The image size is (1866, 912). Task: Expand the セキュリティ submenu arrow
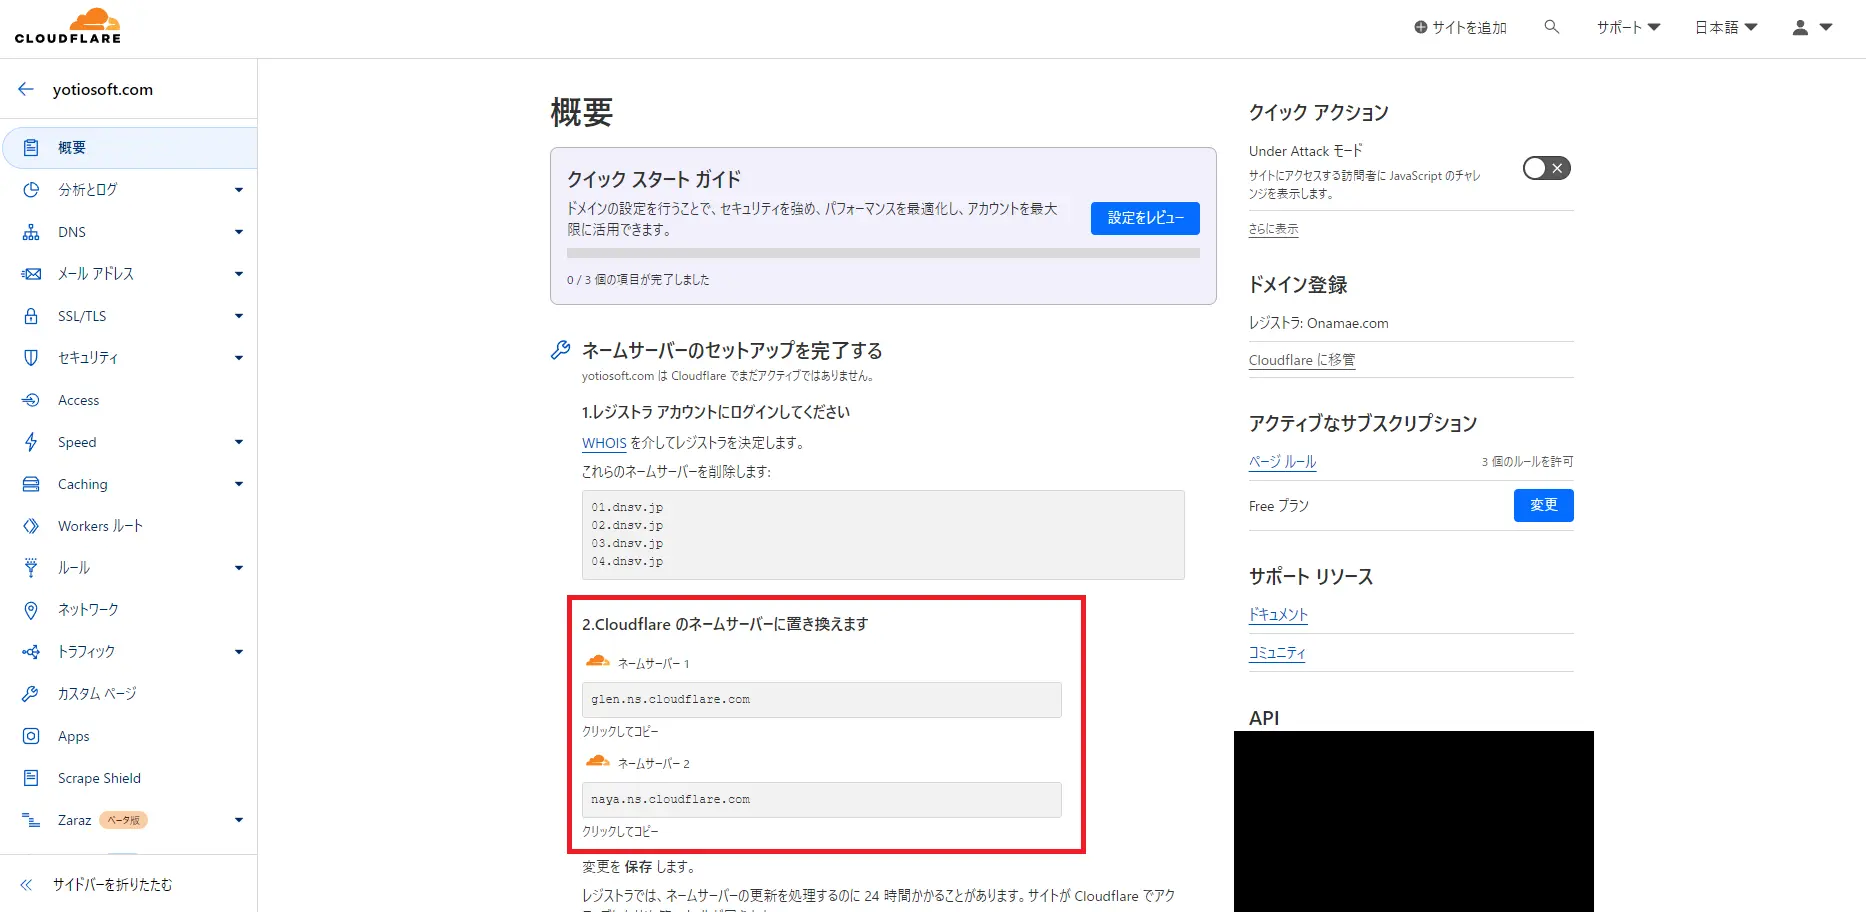tap(239, 358)
